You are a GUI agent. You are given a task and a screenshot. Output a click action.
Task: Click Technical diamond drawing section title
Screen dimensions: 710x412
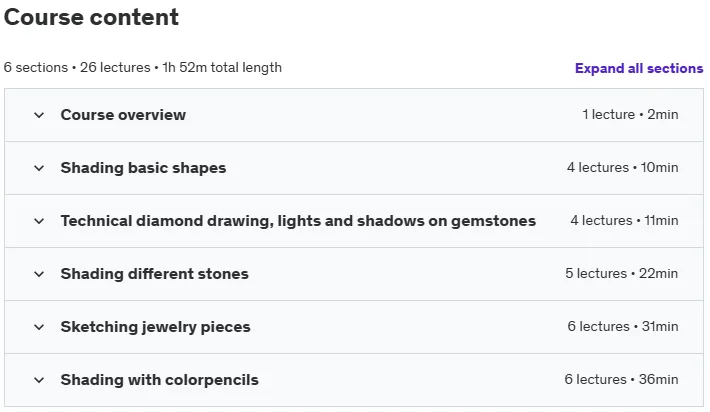pyautogui.click(x=298, y=221)
